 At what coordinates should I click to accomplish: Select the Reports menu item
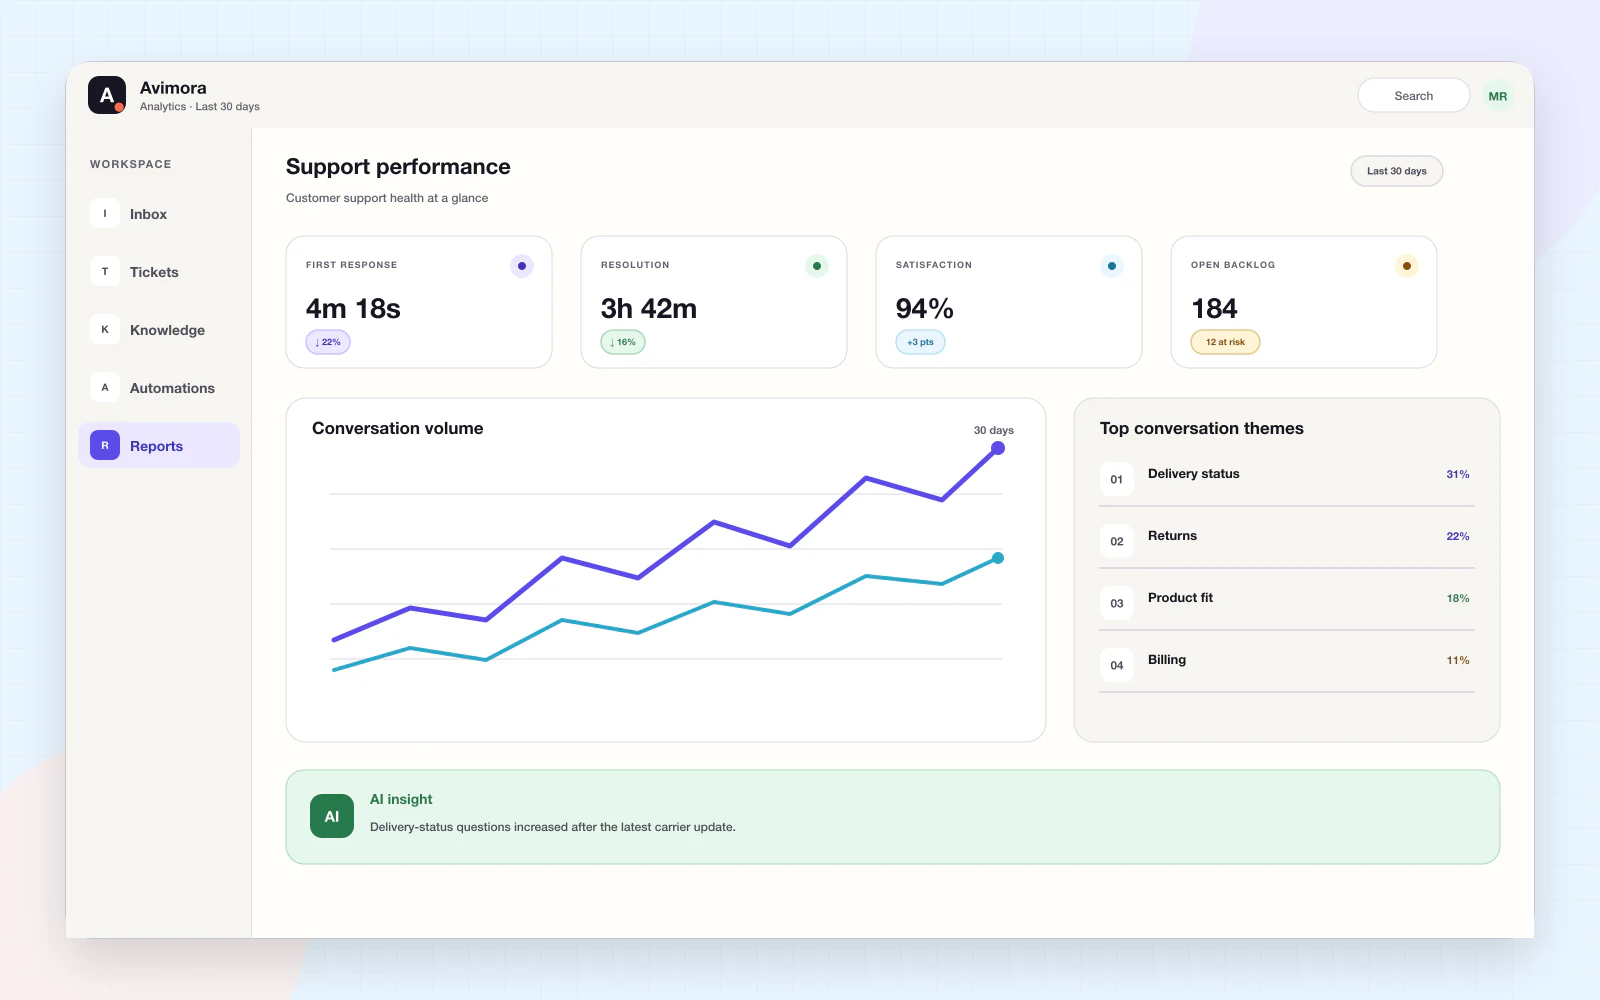(159, 445)
